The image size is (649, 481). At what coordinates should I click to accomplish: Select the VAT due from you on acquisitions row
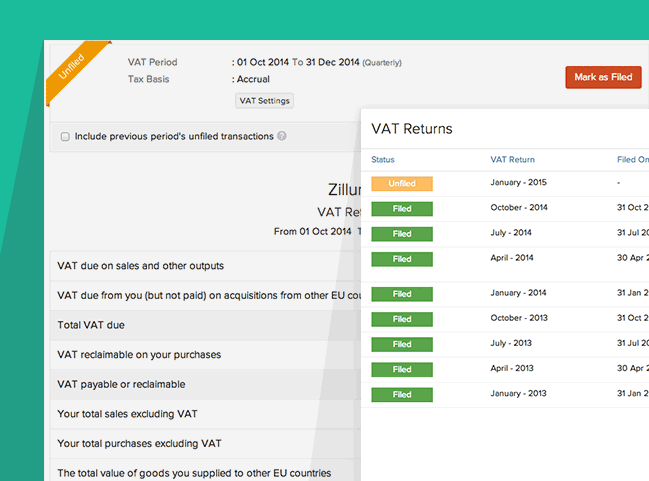click(205, 296)
